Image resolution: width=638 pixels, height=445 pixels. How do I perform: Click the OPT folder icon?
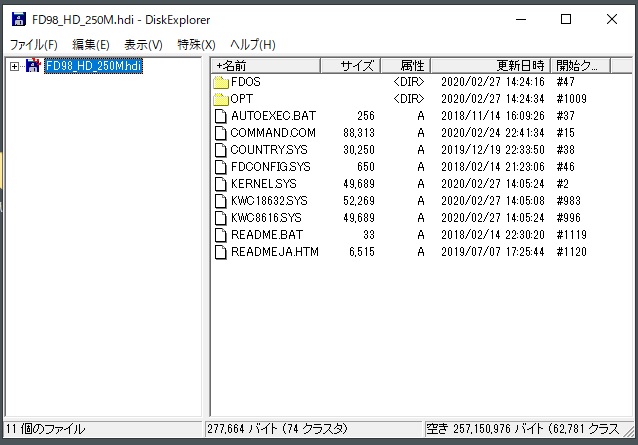click(221, 99)
